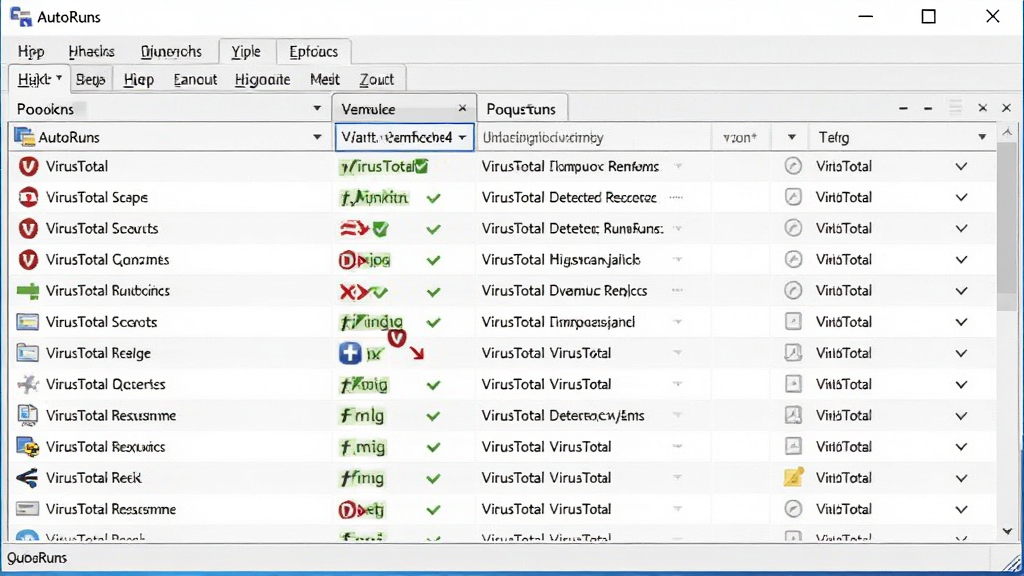This screenshot has height=576, width=1024.
Task: Click the yellow note icon in Reek row
Action: (x=793, y=477)
